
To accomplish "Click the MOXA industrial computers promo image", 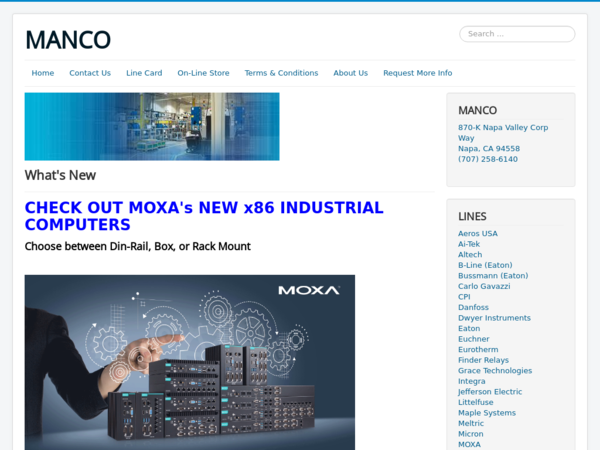I will (190, 362).
